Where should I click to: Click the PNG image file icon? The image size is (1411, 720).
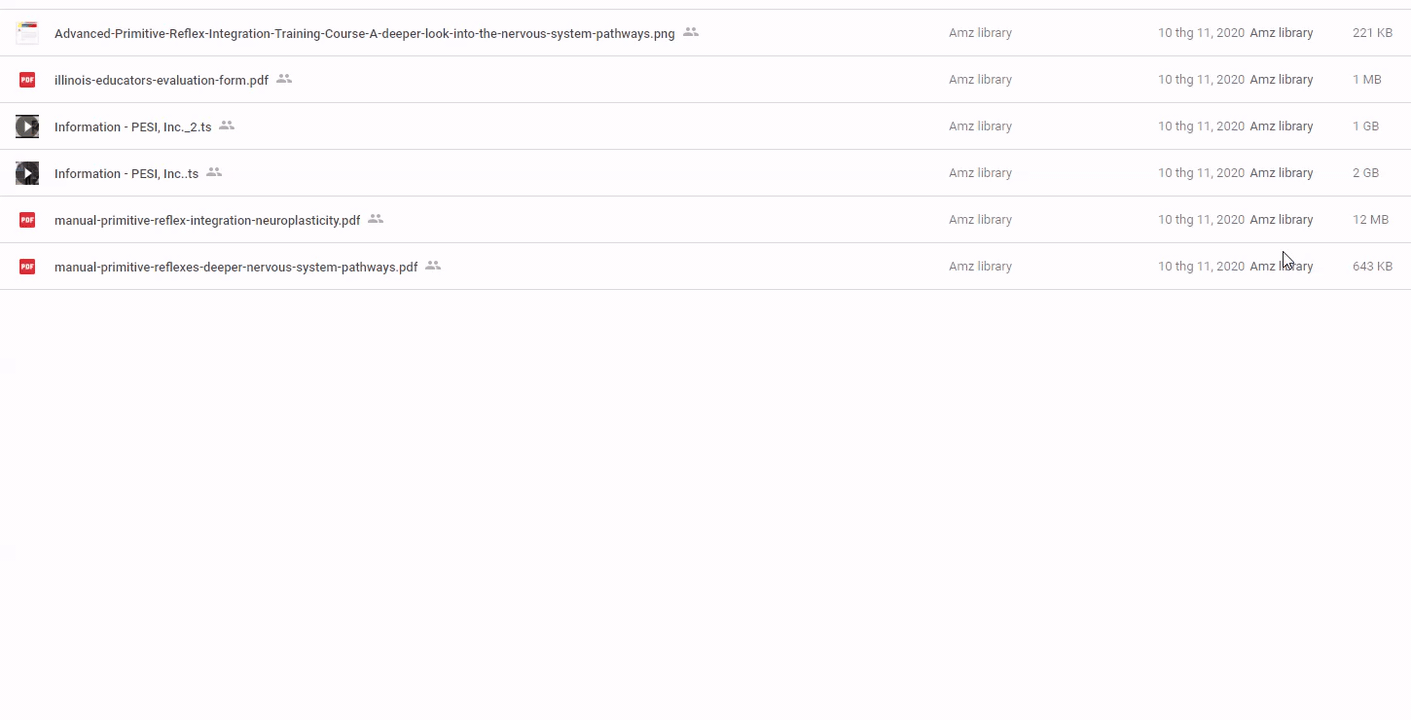point(27,33)
